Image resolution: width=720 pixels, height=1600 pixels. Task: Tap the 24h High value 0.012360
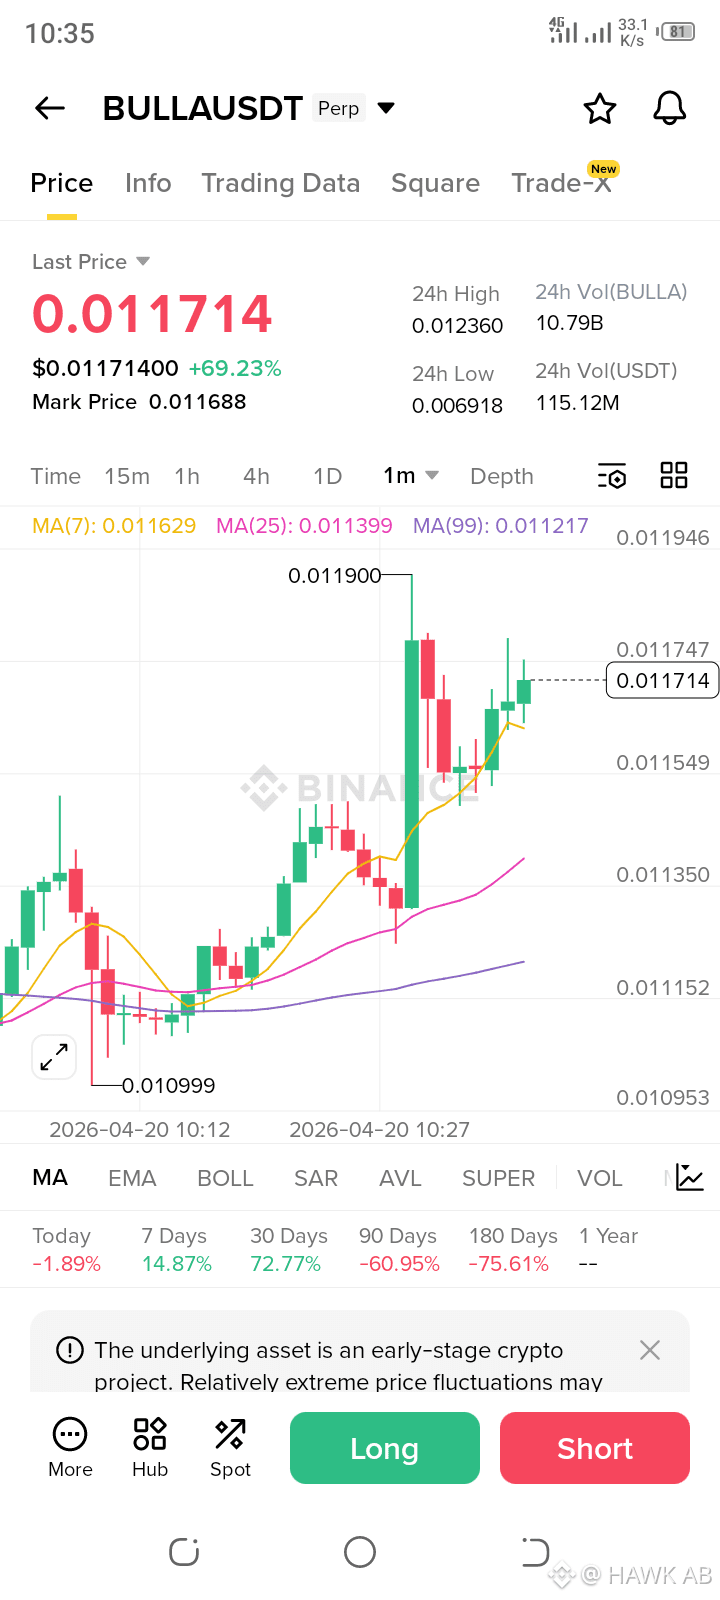[x=457, y=326]
